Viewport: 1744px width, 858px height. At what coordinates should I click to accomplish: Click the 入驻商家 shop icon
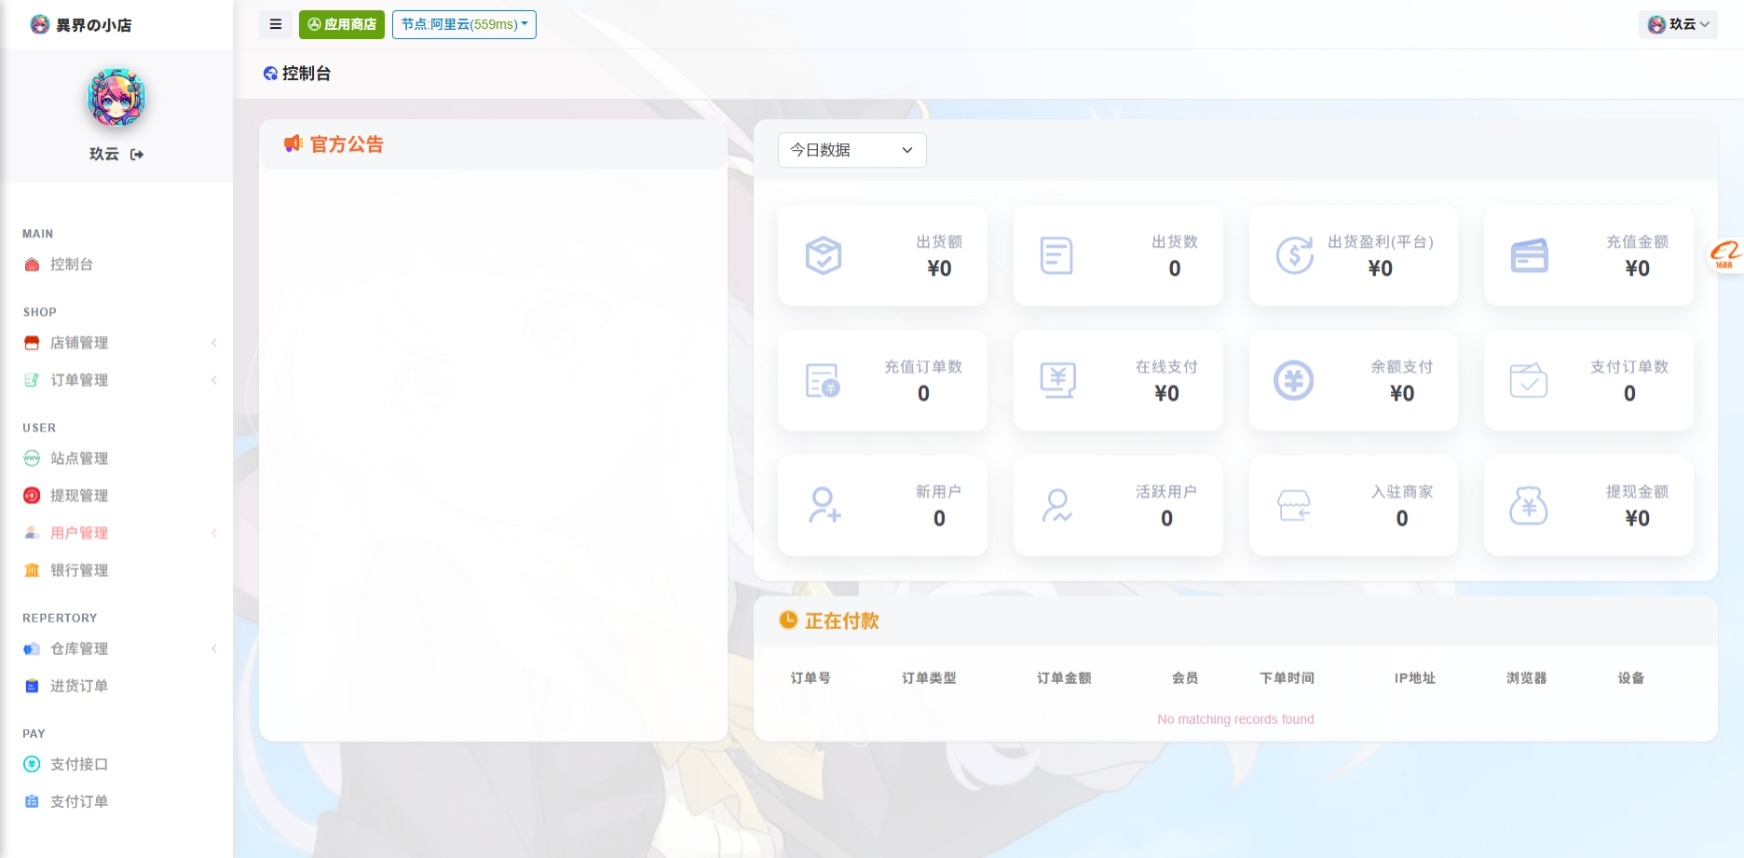coord(1294,506)
